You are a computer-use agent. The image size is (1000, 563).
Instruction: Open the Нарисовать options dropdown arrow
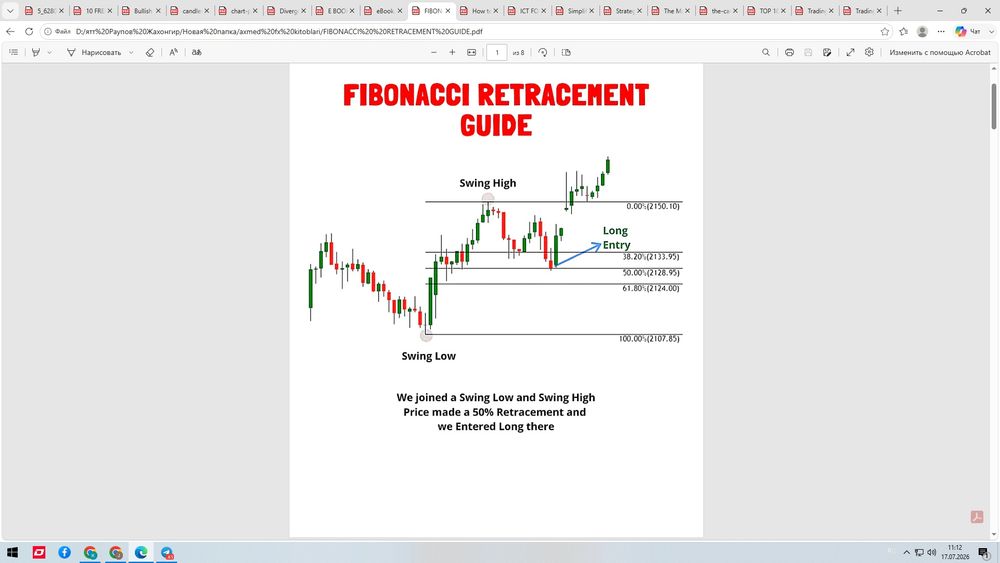coord(131,52)
